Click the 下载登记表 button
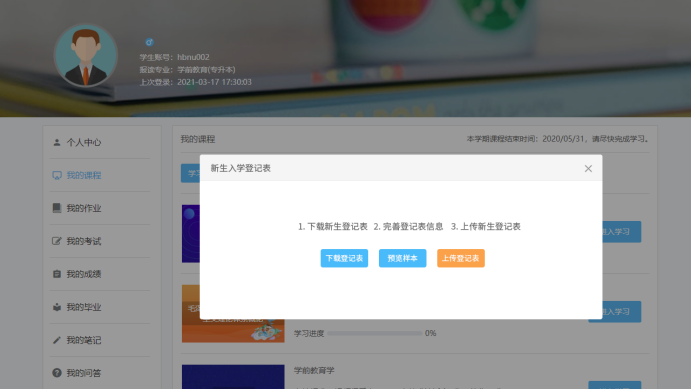This screenshot has height=389, width=692. coord(344,258)
